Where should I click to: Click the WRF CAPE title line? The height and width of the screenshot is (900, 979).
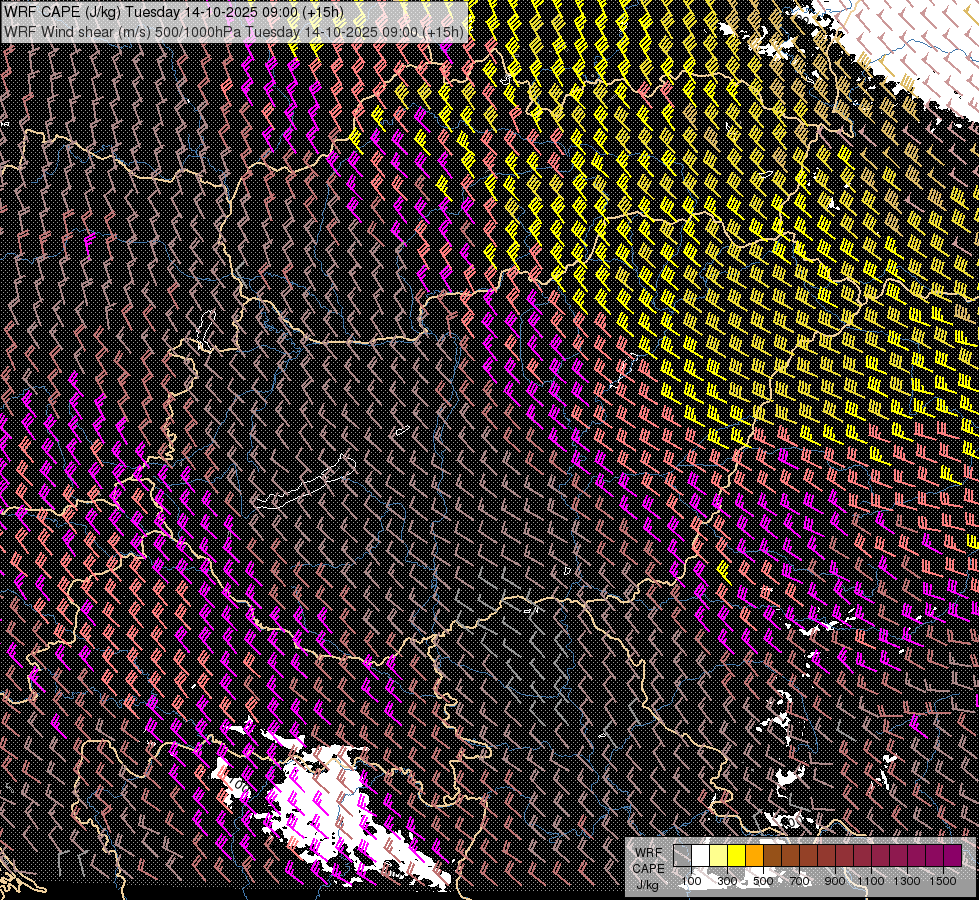[174, 11]
